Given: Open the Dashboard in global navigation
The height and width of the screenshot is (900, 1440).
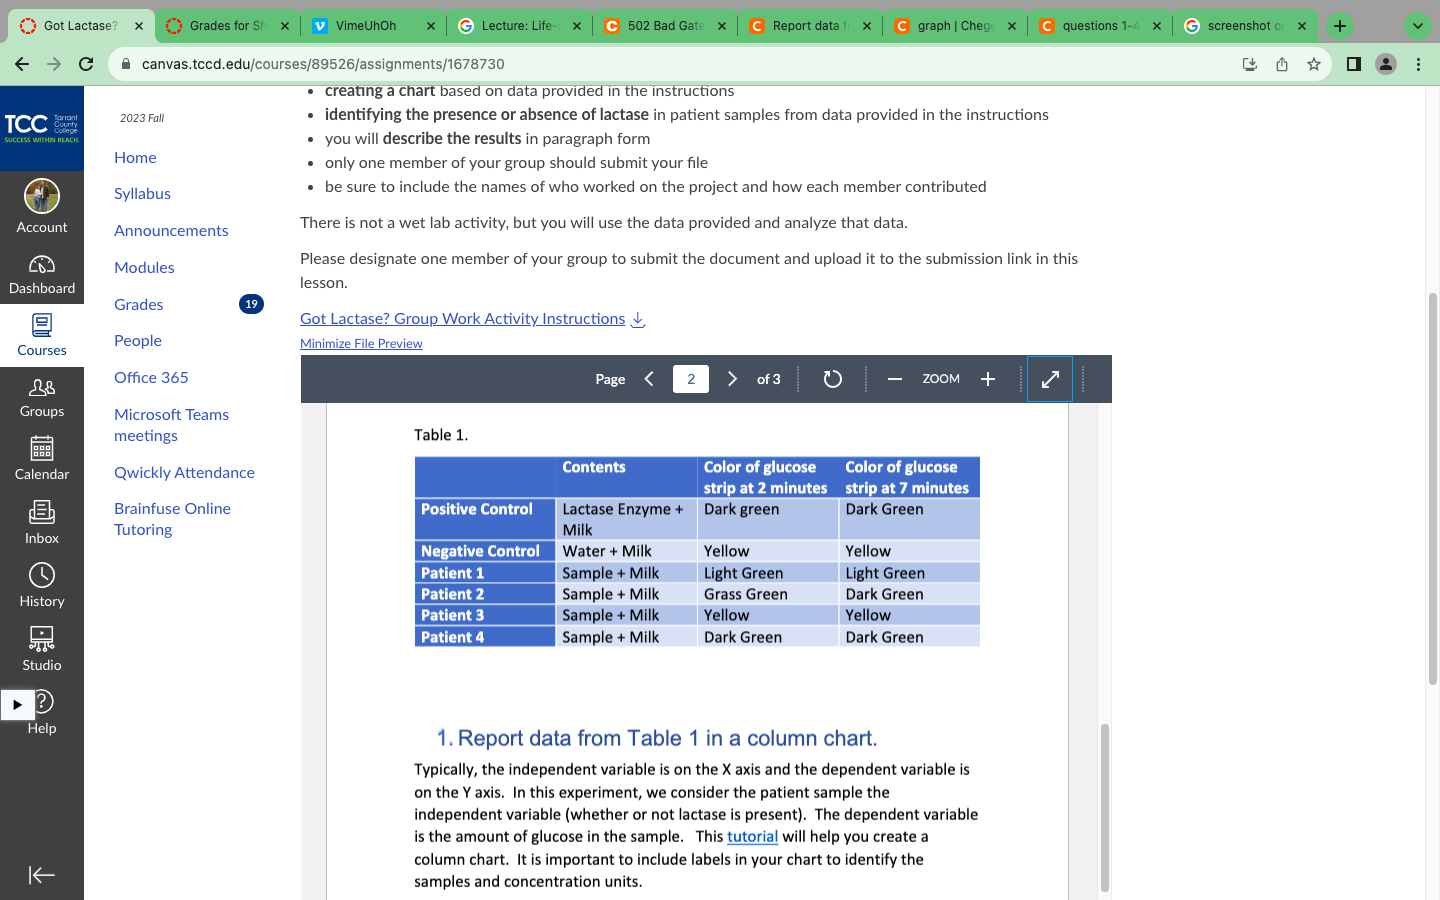Looking at the screenshot, I should [42, 274].
